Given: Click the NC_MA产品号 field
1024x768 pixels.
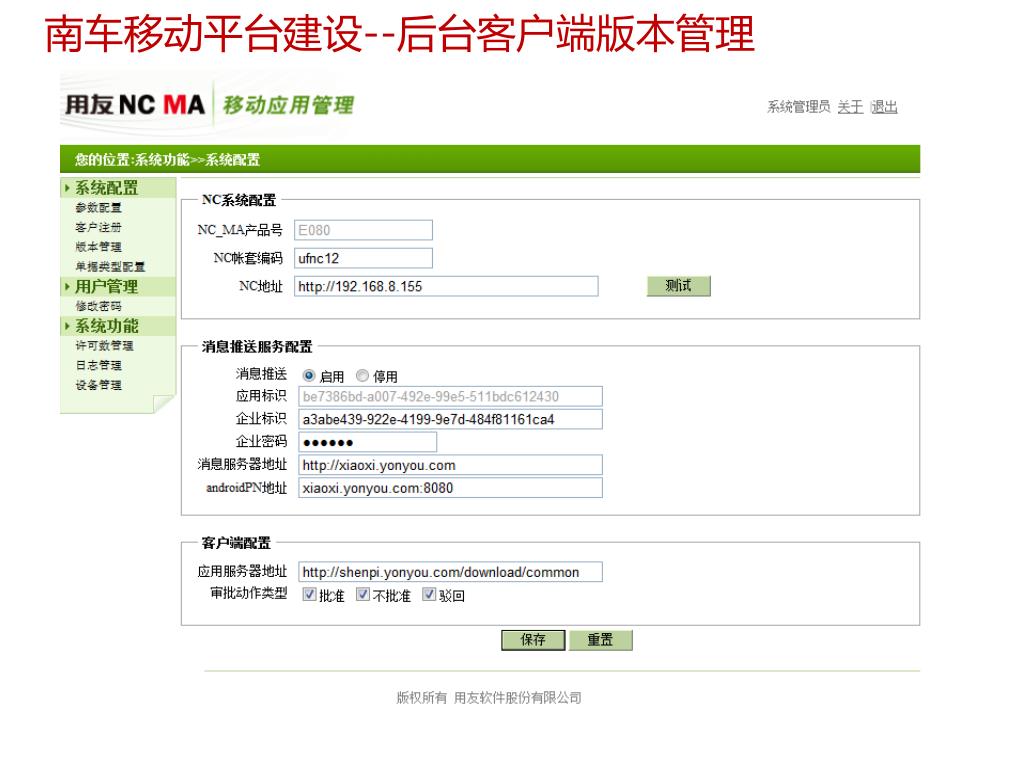Looking at the screenshot, I should (363, 230).
